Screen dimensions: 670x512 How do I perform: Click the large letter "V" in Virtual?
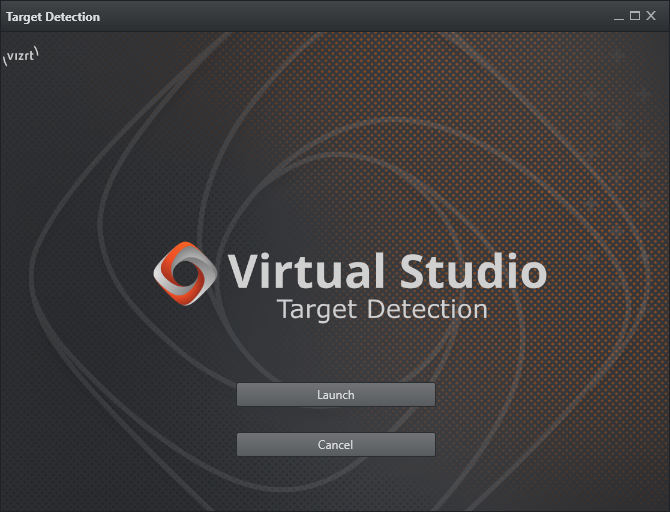point(245,272)
